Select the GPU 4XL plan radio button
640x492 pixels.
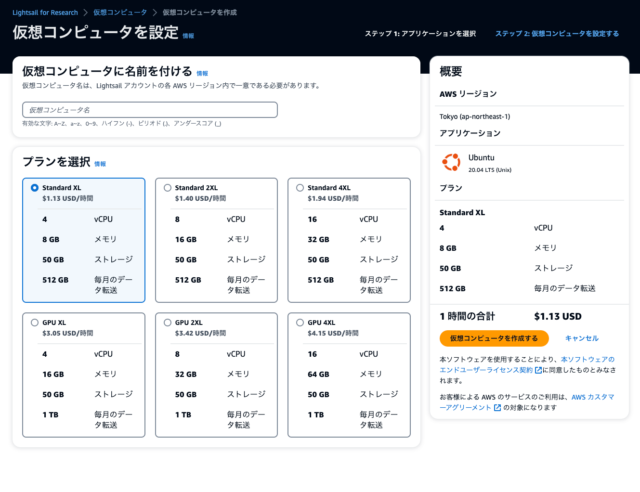click(300, 323)
